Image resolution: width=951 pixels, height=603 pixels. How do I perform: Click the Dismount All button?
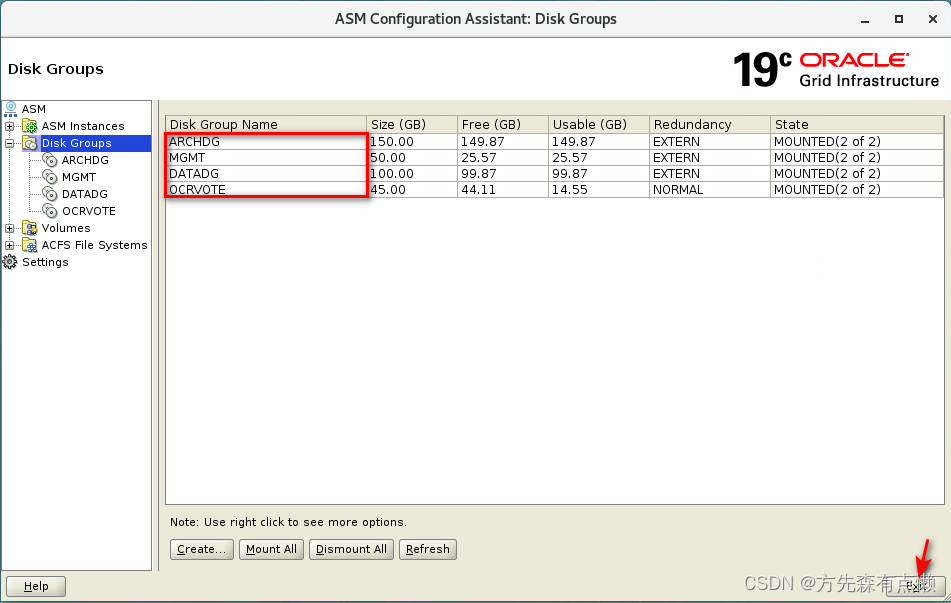click(x=351, y=550)
